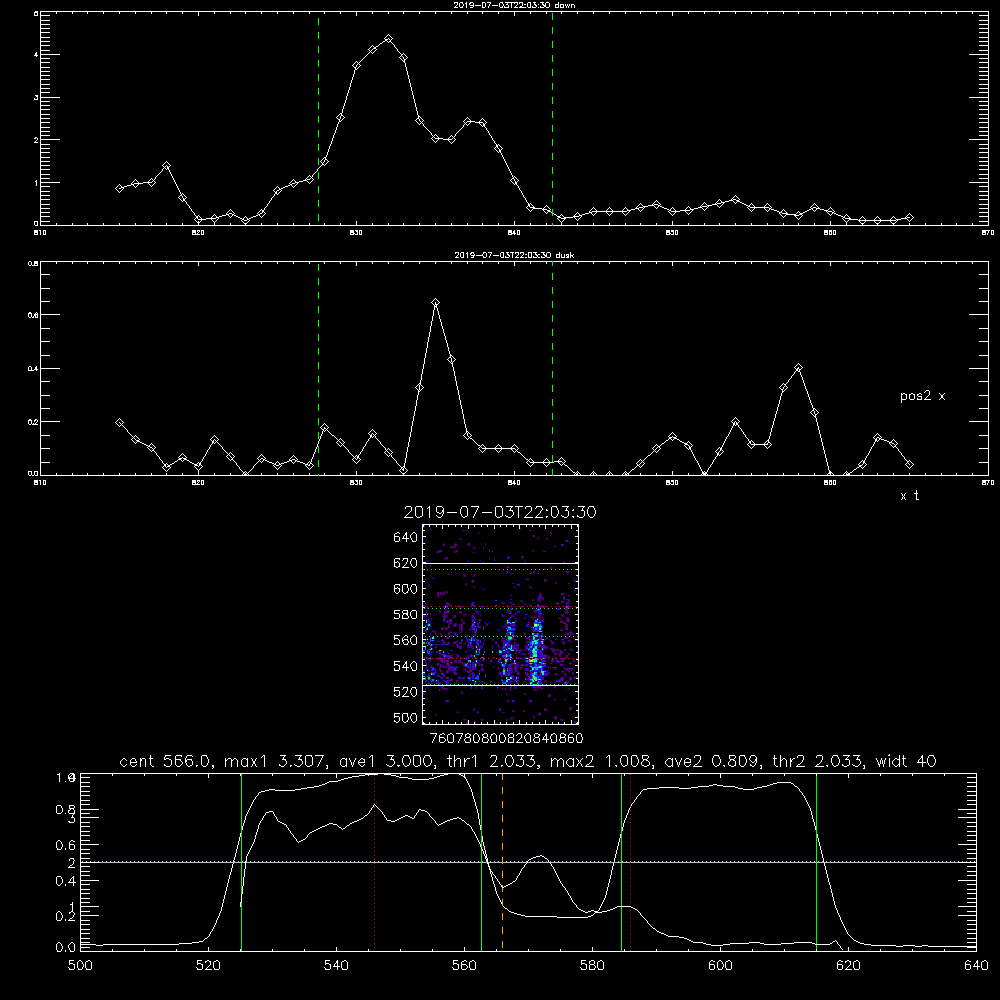Click the 500 label on bottom plot x-axis

pos(80,966)
